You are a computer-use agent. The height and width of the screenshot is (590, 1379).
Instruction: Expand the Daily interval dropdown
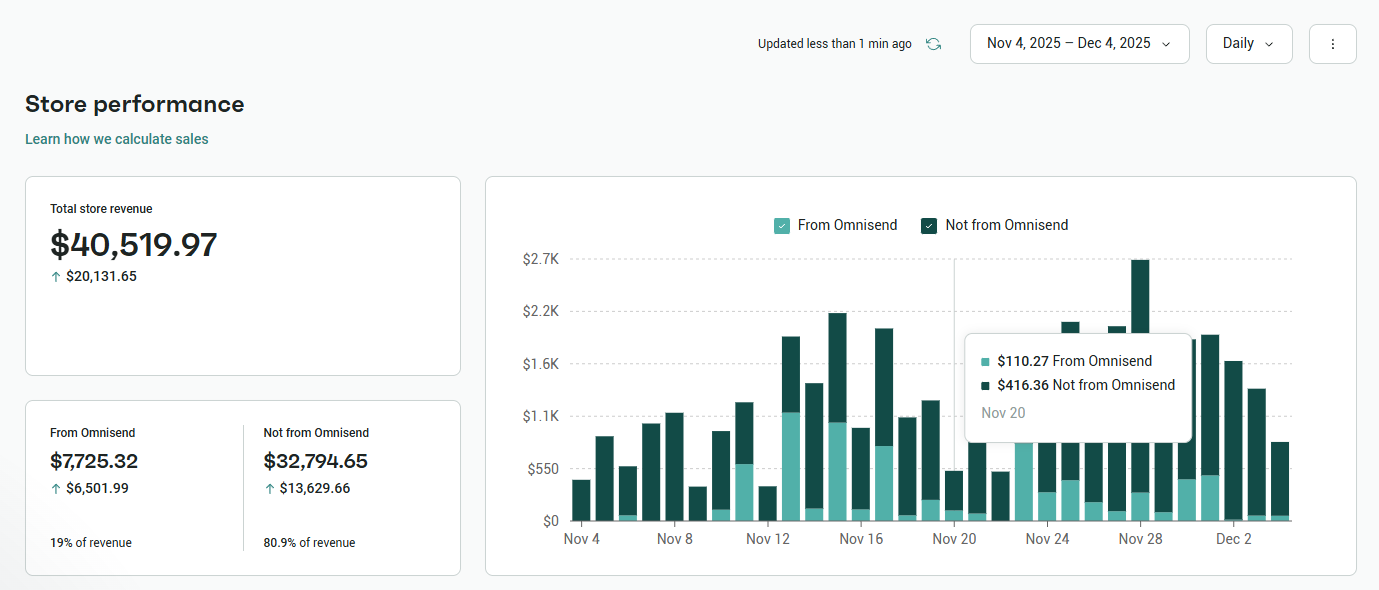coord(1248,44)
